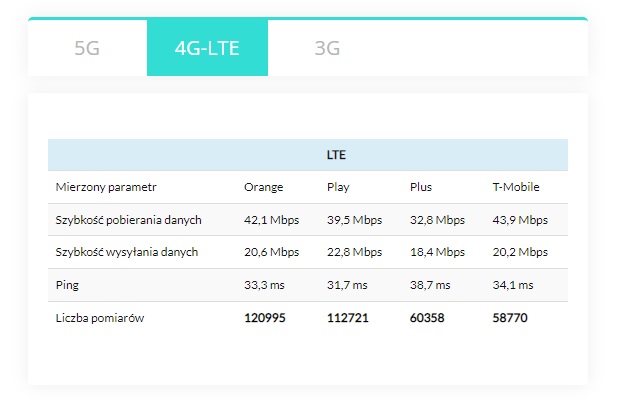Click the 'Mierzony parametr' column label
Viewport: 617px width, 412px height.
(106, 187)
